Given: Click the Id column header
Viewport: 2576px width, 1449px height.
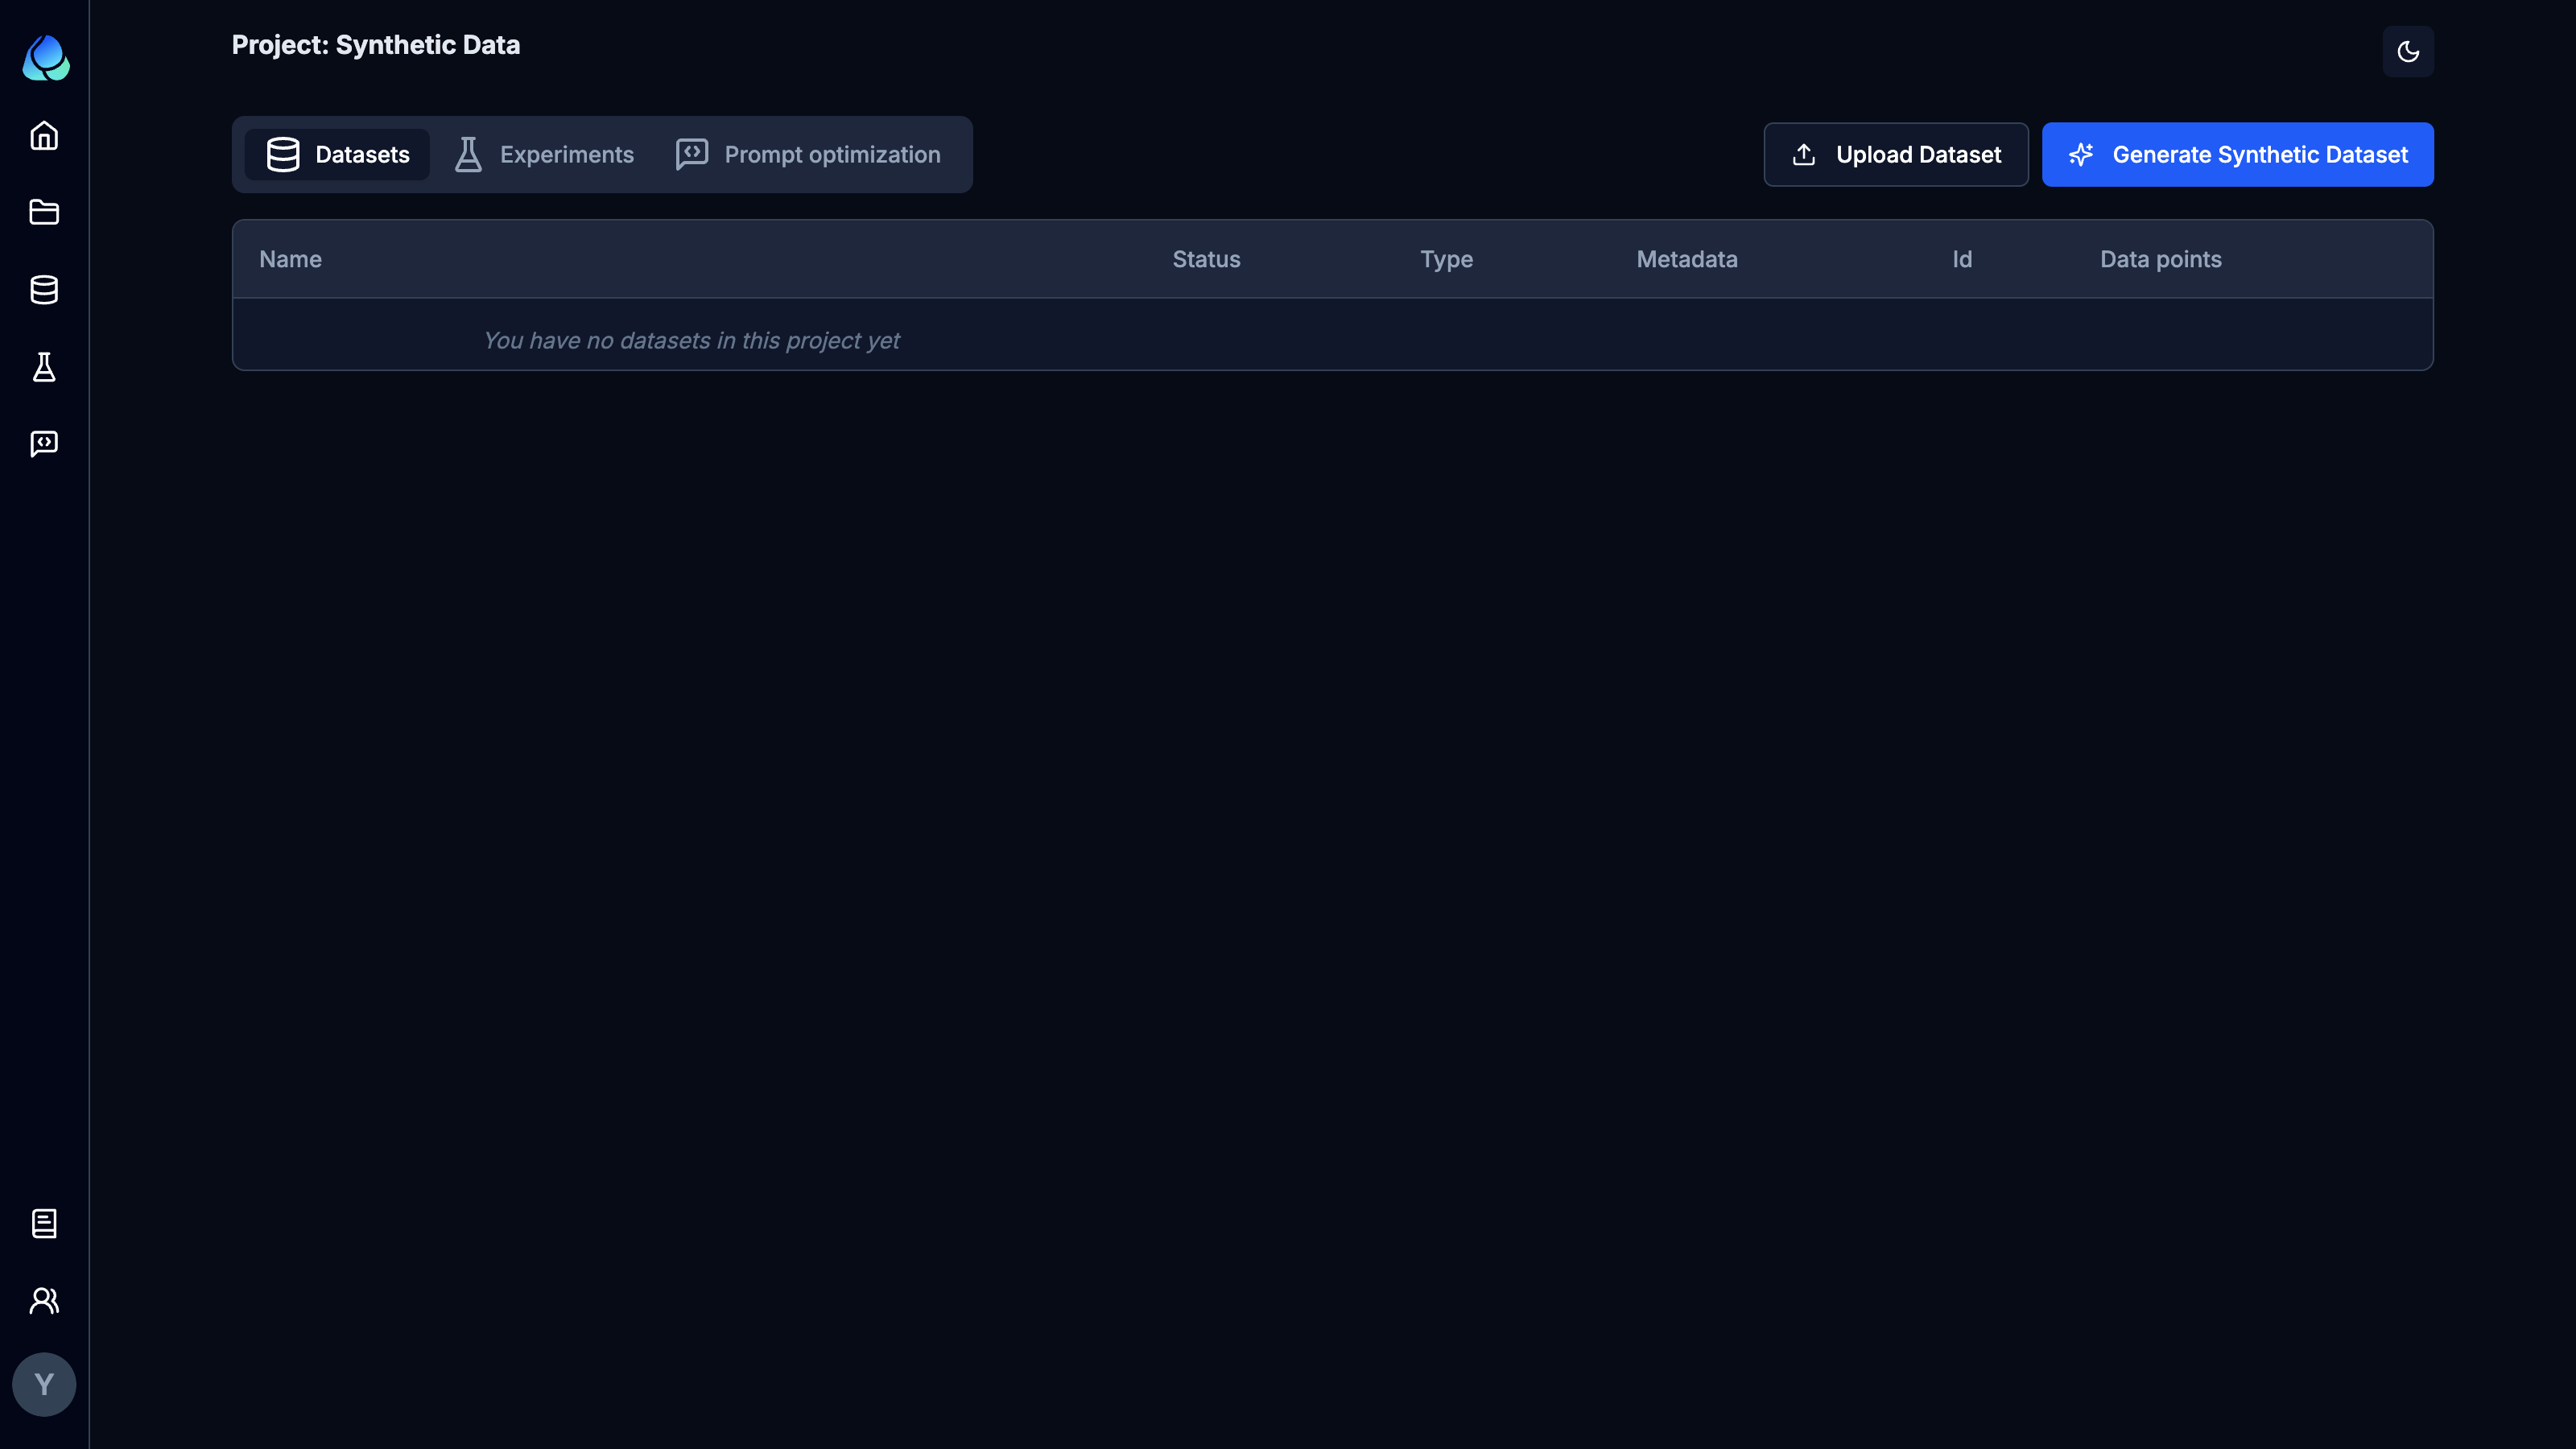Looking at the screenshot, I should coord(1962,259).
